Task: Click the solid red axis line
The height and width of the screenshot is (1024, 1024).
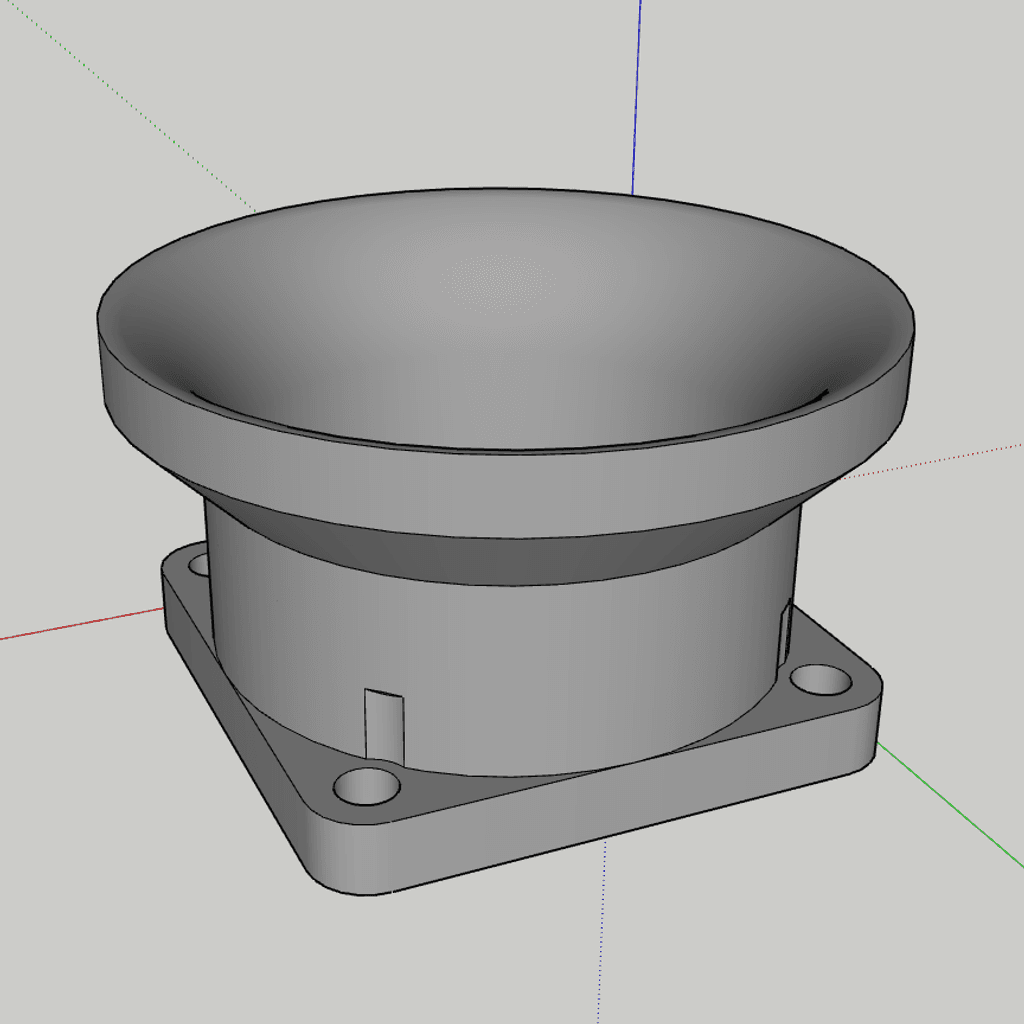Action: (81, 624)
